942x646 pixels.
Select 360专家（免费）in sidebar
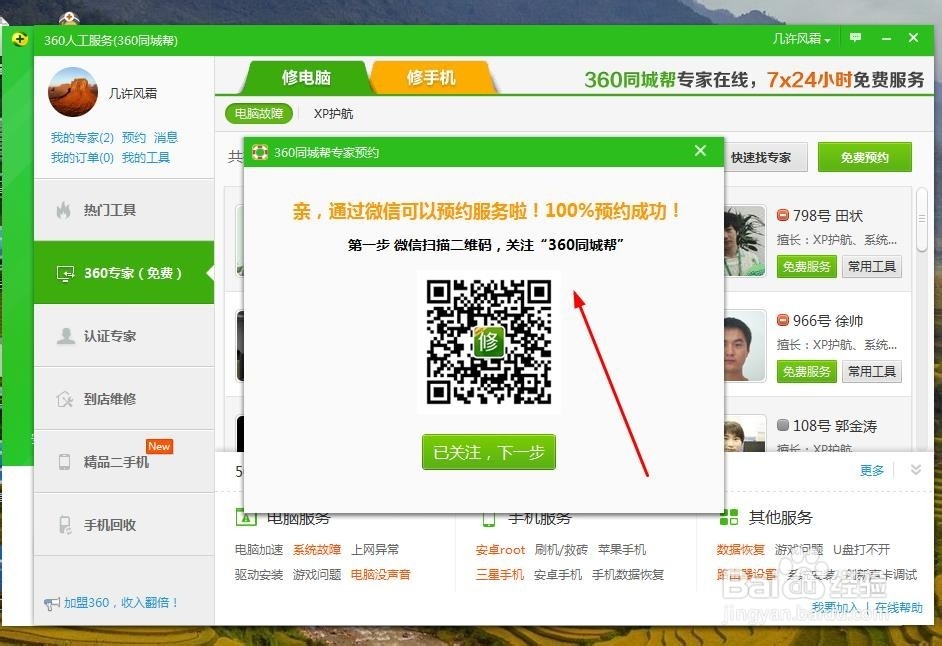[124, 273]
